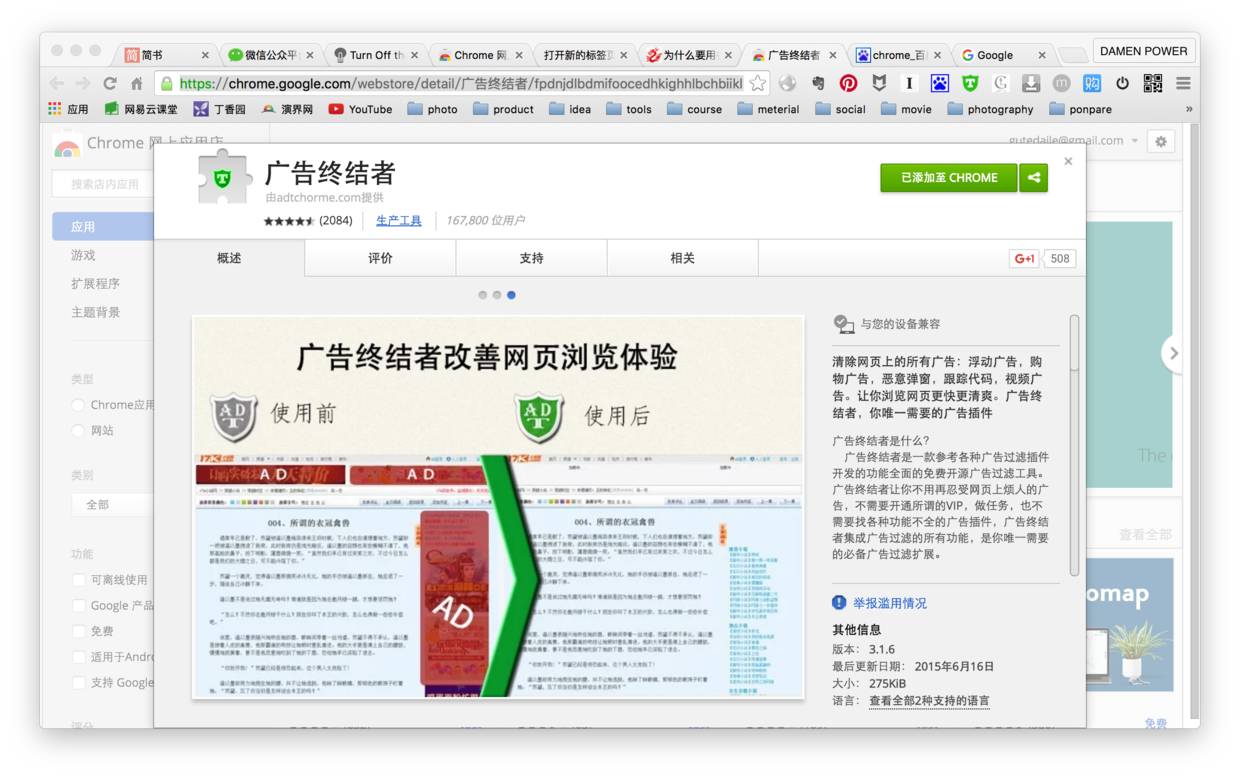Image resolution: width=1240 pixels, height=776 pixels.
Task: Open the account email dropdown arrow
Action: point(1135,141)
